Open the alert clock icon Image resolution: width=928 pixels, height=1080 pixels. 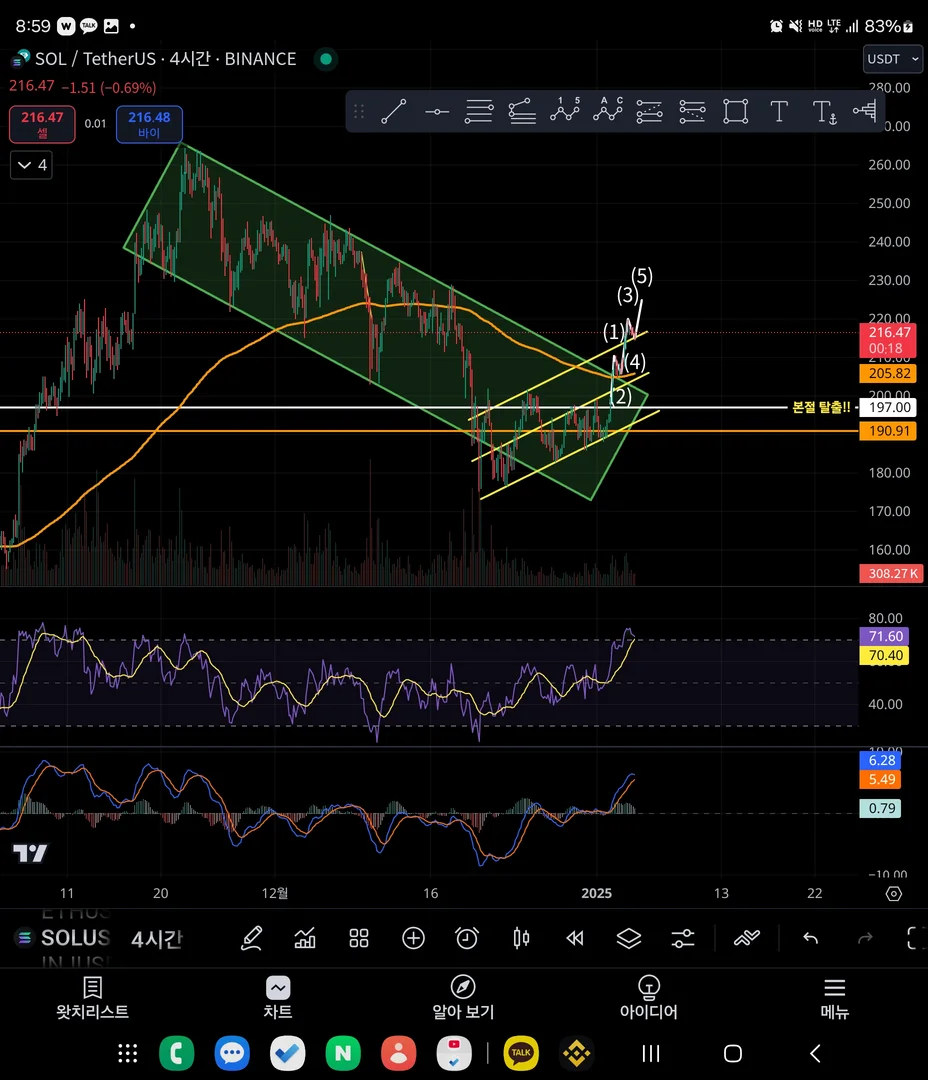click(x=467, y=938)
